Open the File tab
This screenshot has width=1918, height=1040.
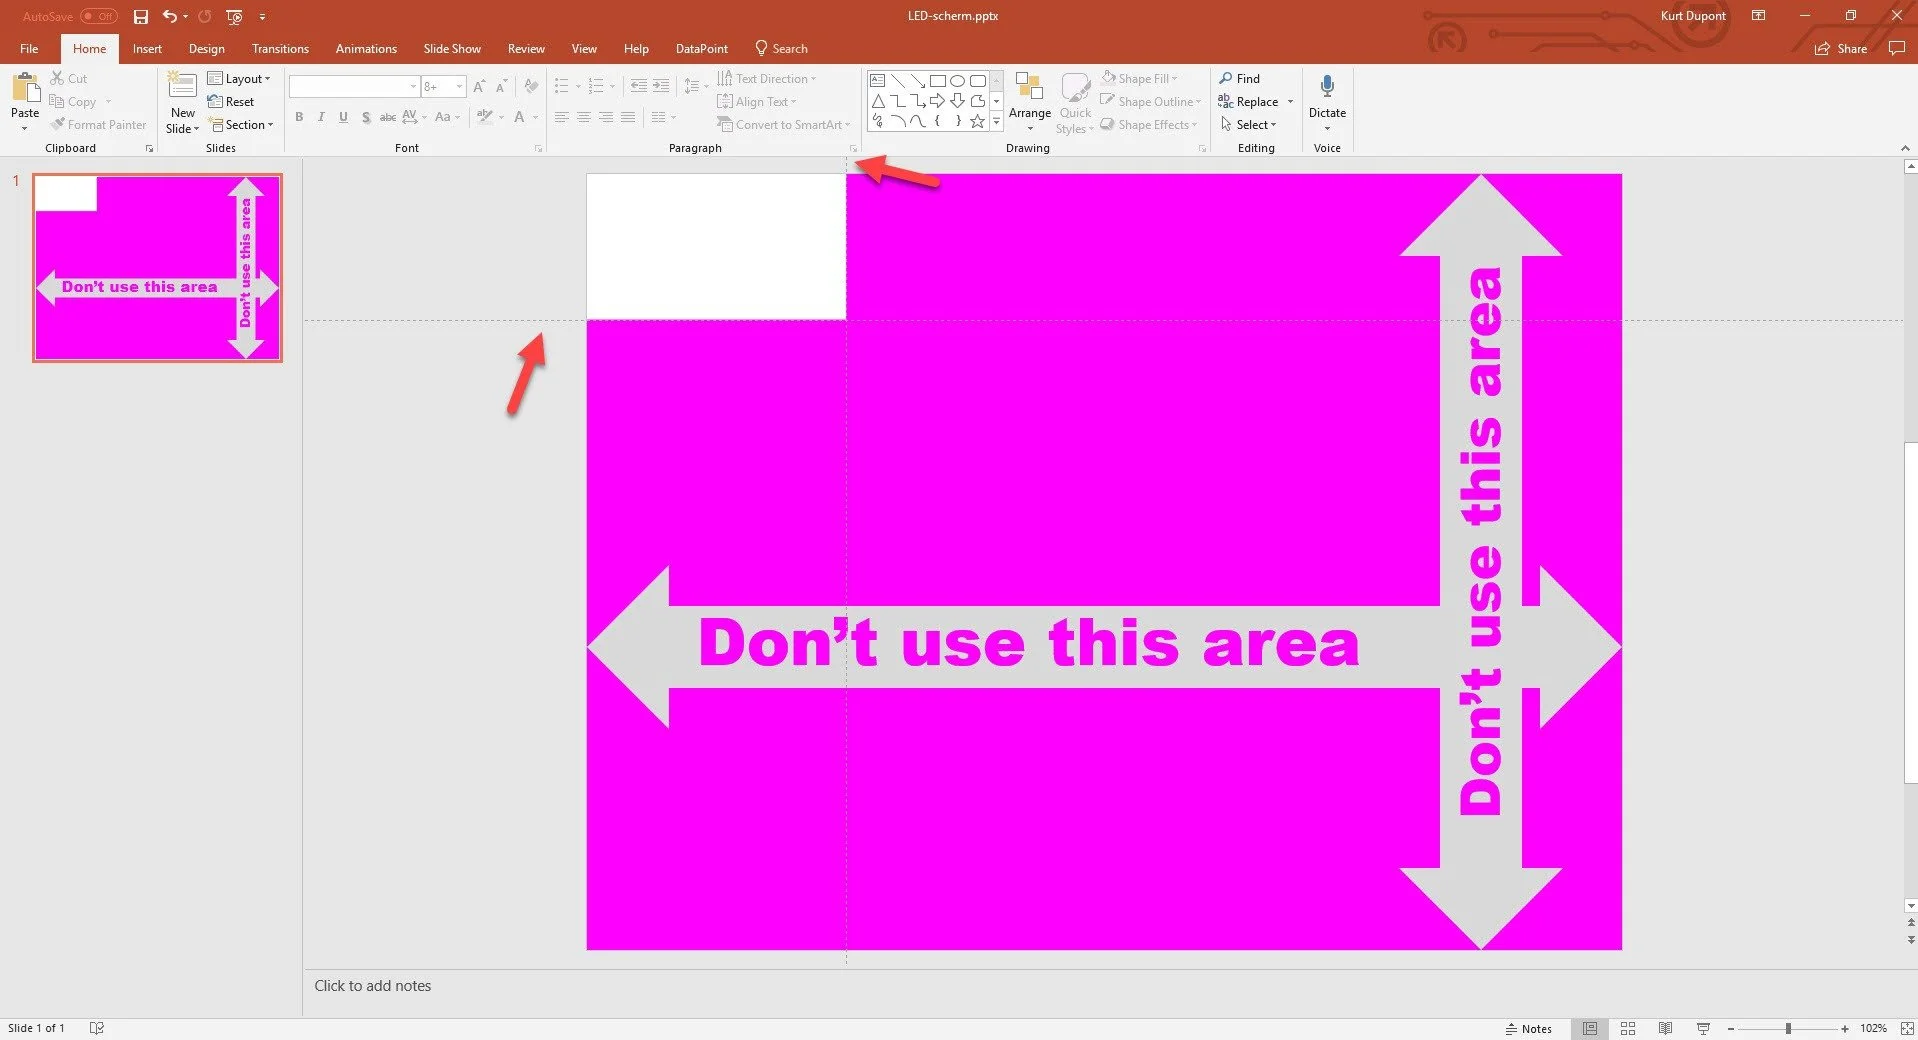tap(29, 48)
